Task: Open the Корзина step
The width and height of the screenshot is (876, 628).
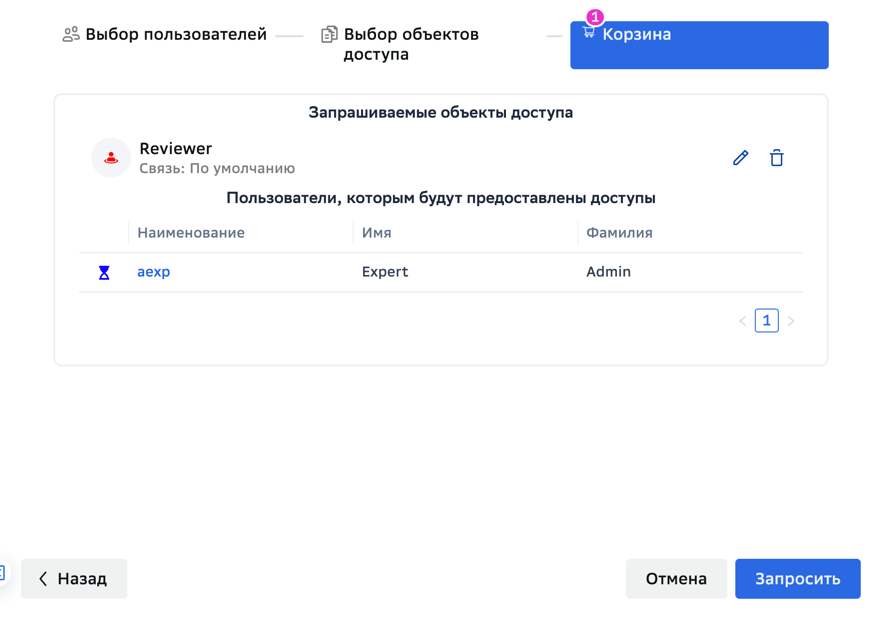Action: pos(699,45)
